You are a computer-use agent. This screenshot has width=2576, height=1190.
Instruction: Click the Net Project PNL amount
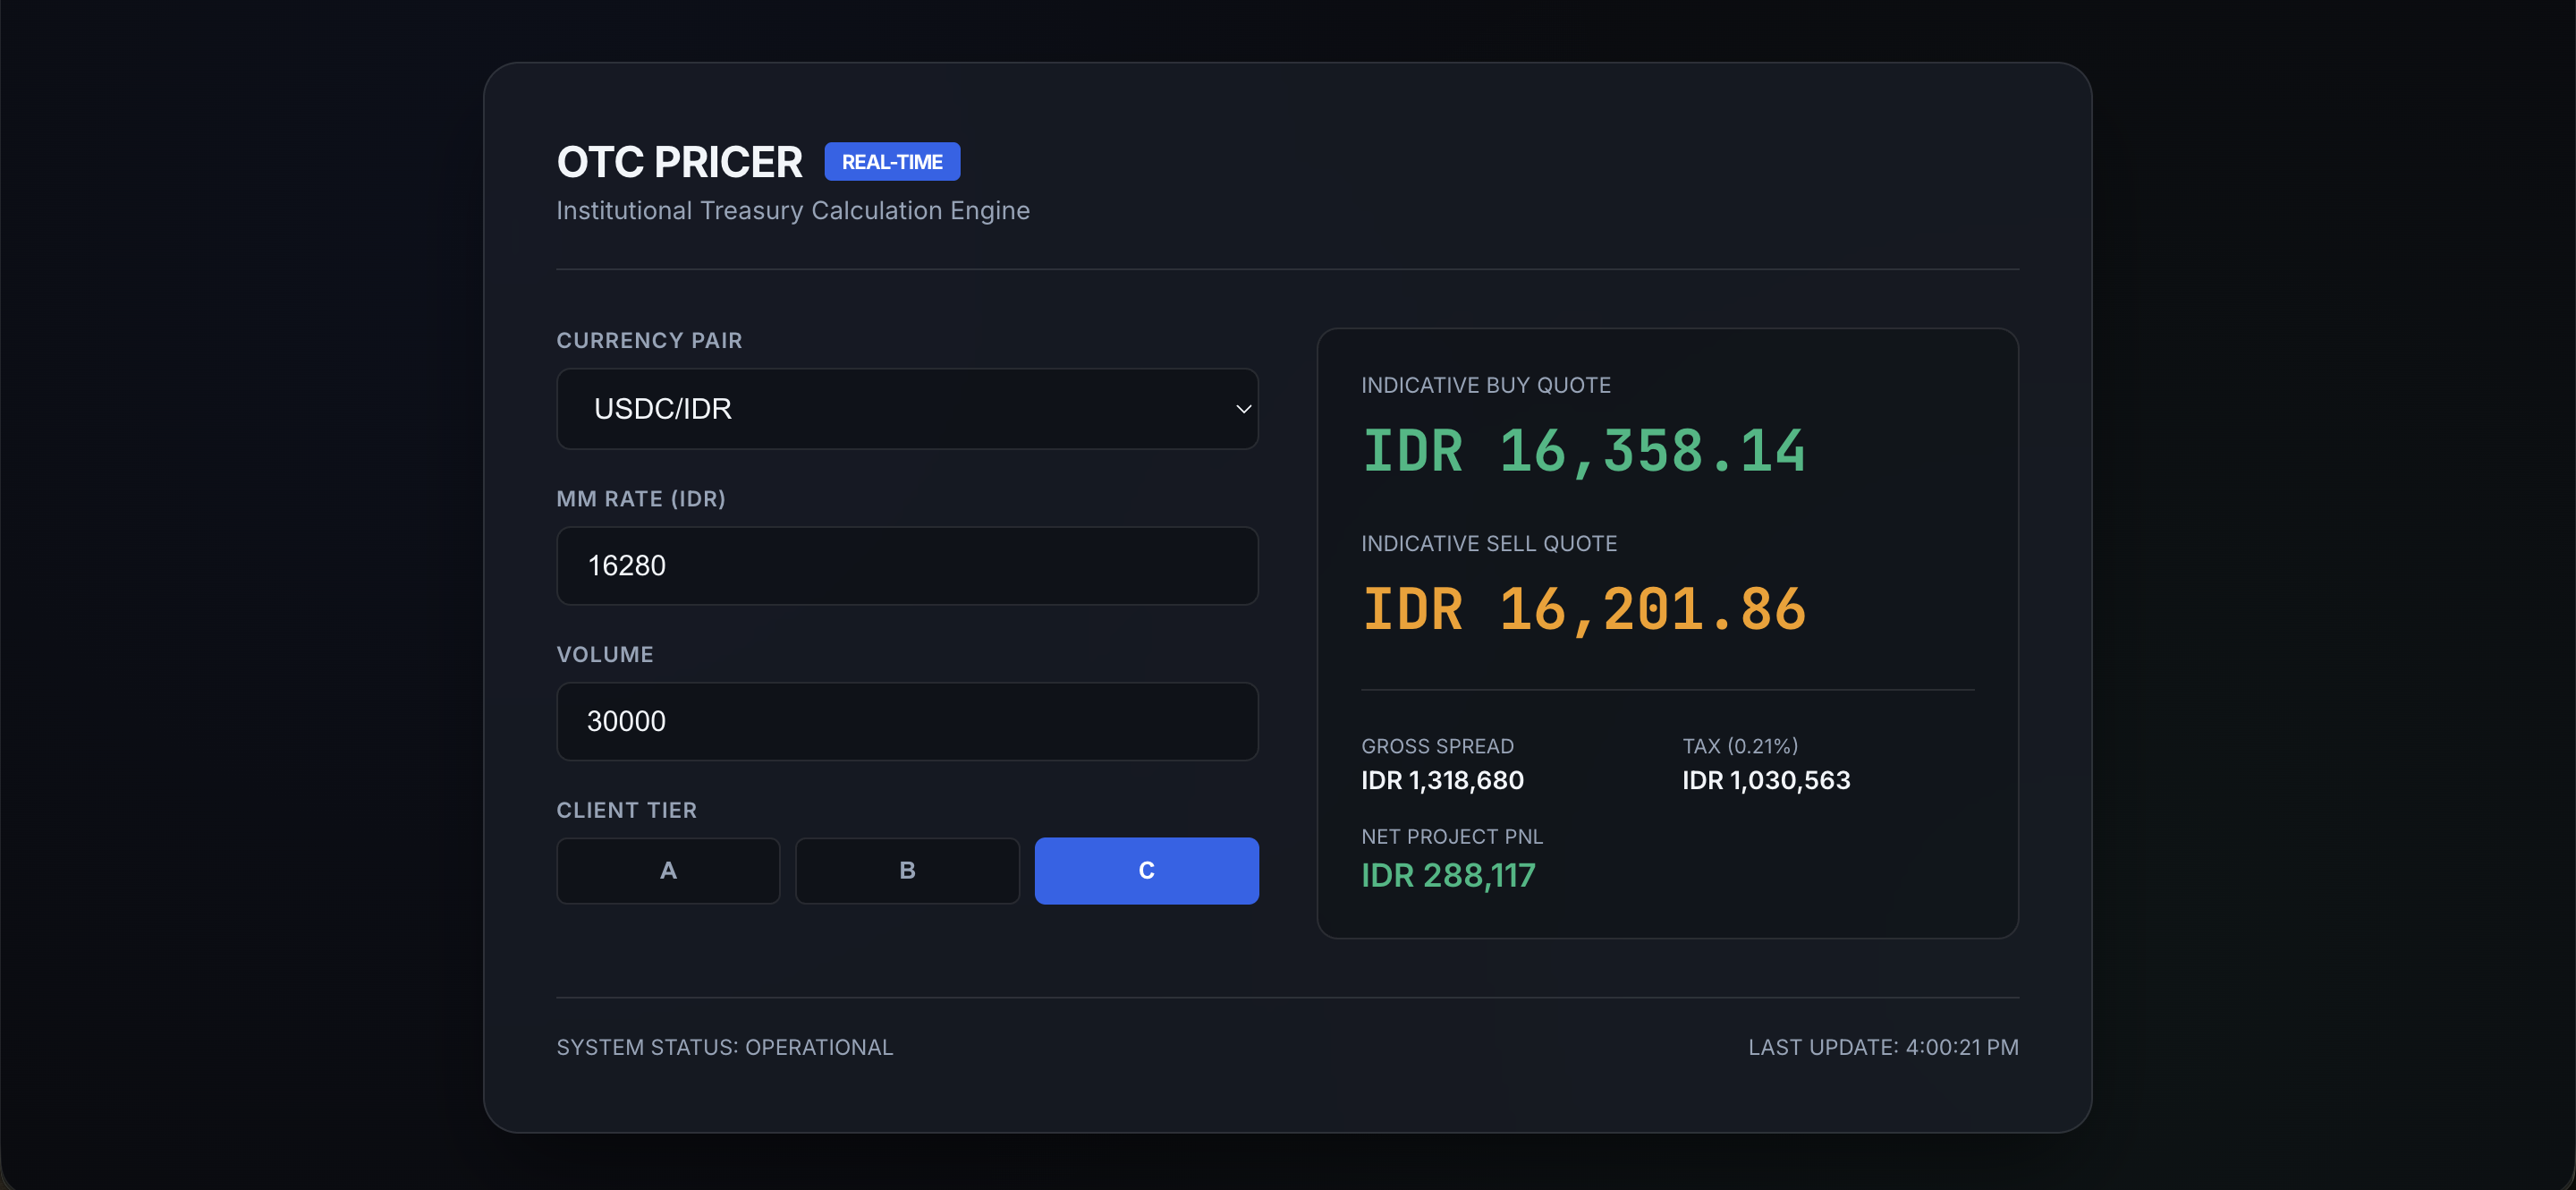1448,875
